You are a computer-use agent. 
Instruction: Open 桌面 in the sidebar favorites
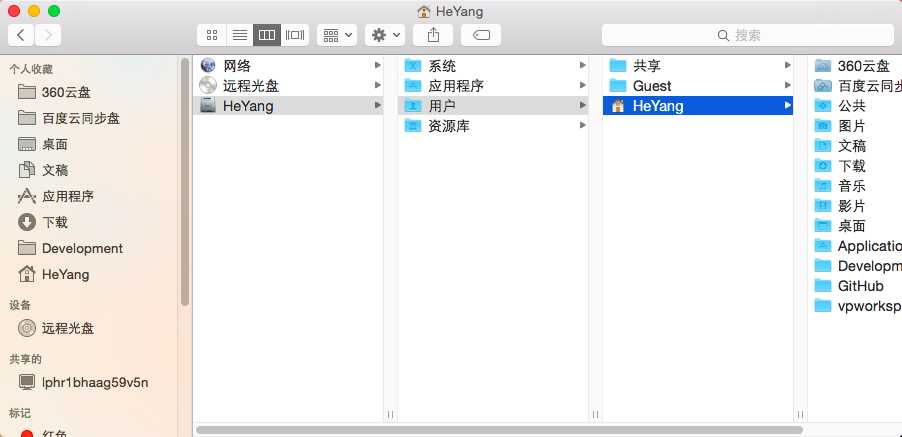point(43,144)
